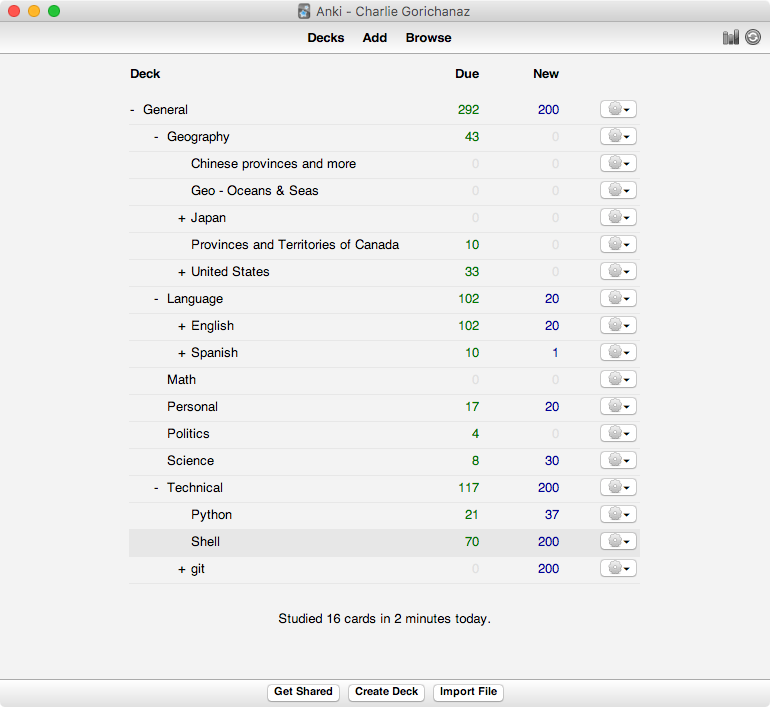Click the Shell due count 70
The height and width of the screenshot is (707, 770).
[472, 542]
